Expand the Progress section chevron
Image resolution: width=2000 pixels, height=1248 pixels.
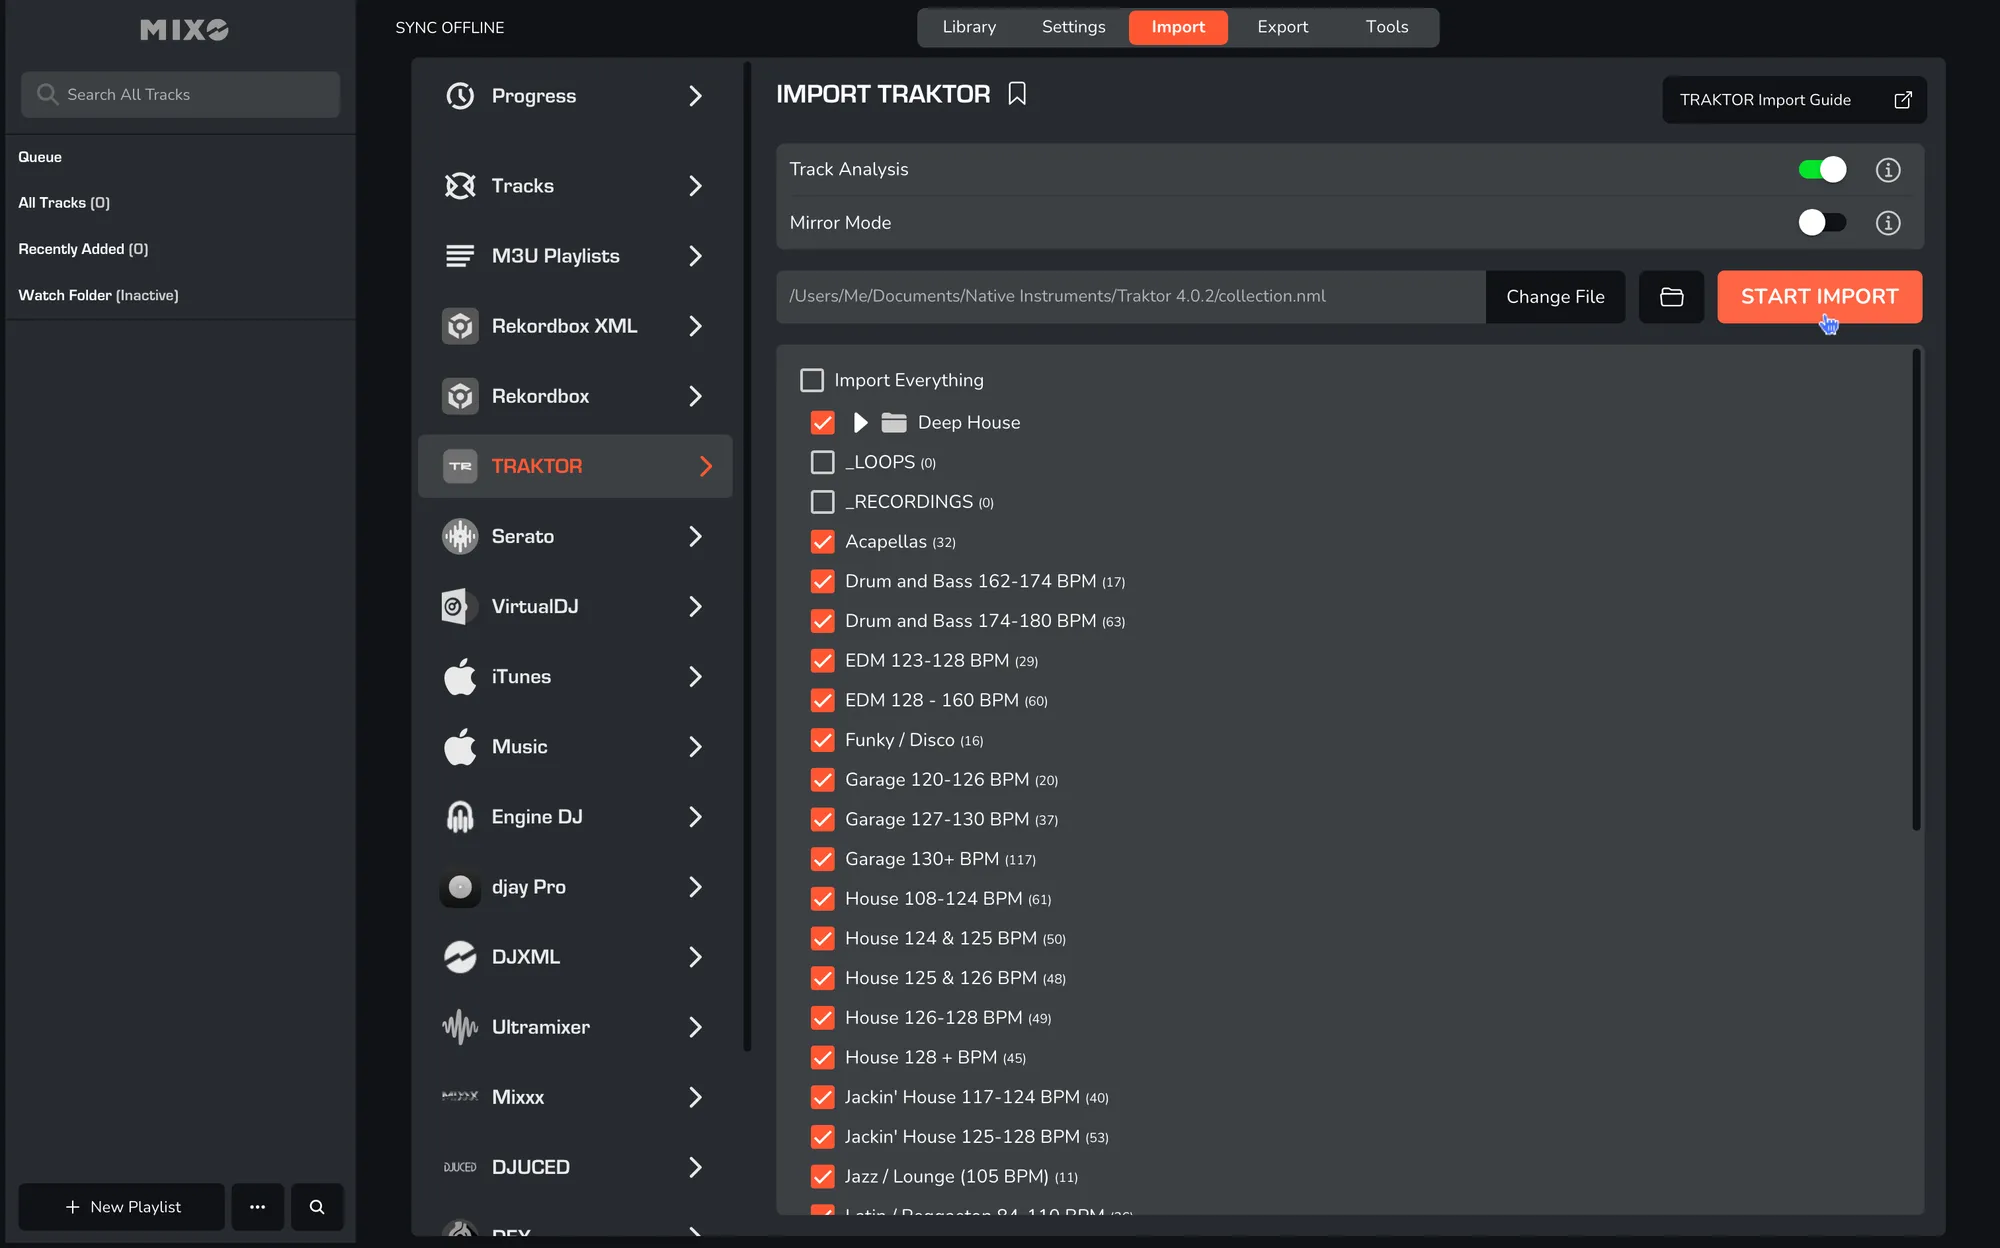point(695,96)
